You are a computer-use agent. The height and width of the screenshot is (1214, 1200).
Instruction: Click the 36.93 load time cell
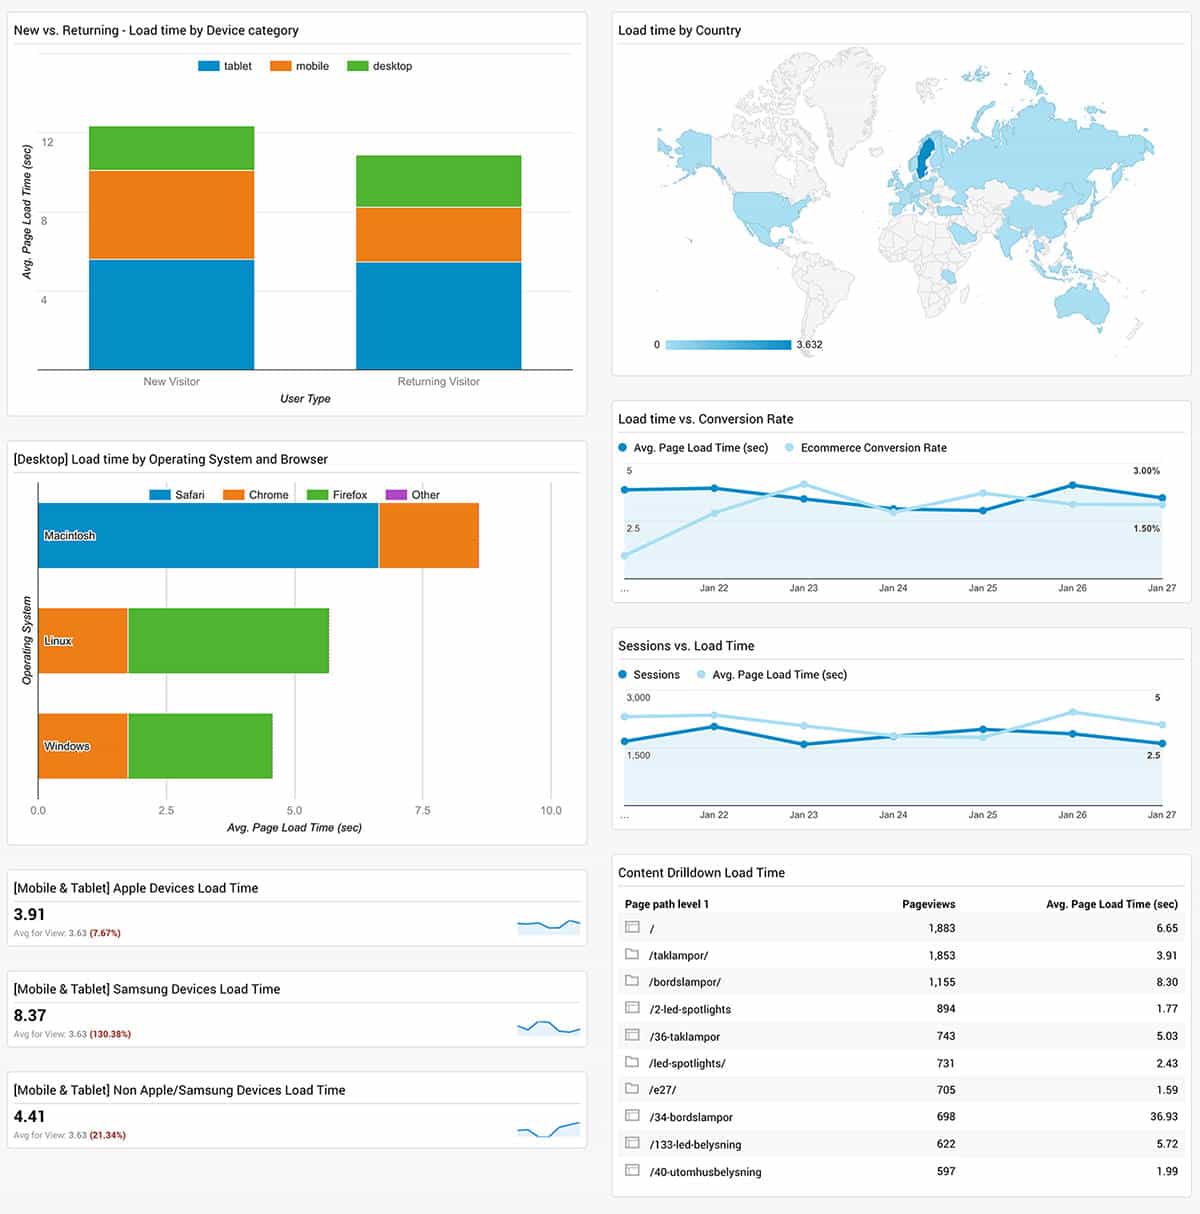1164,1116
